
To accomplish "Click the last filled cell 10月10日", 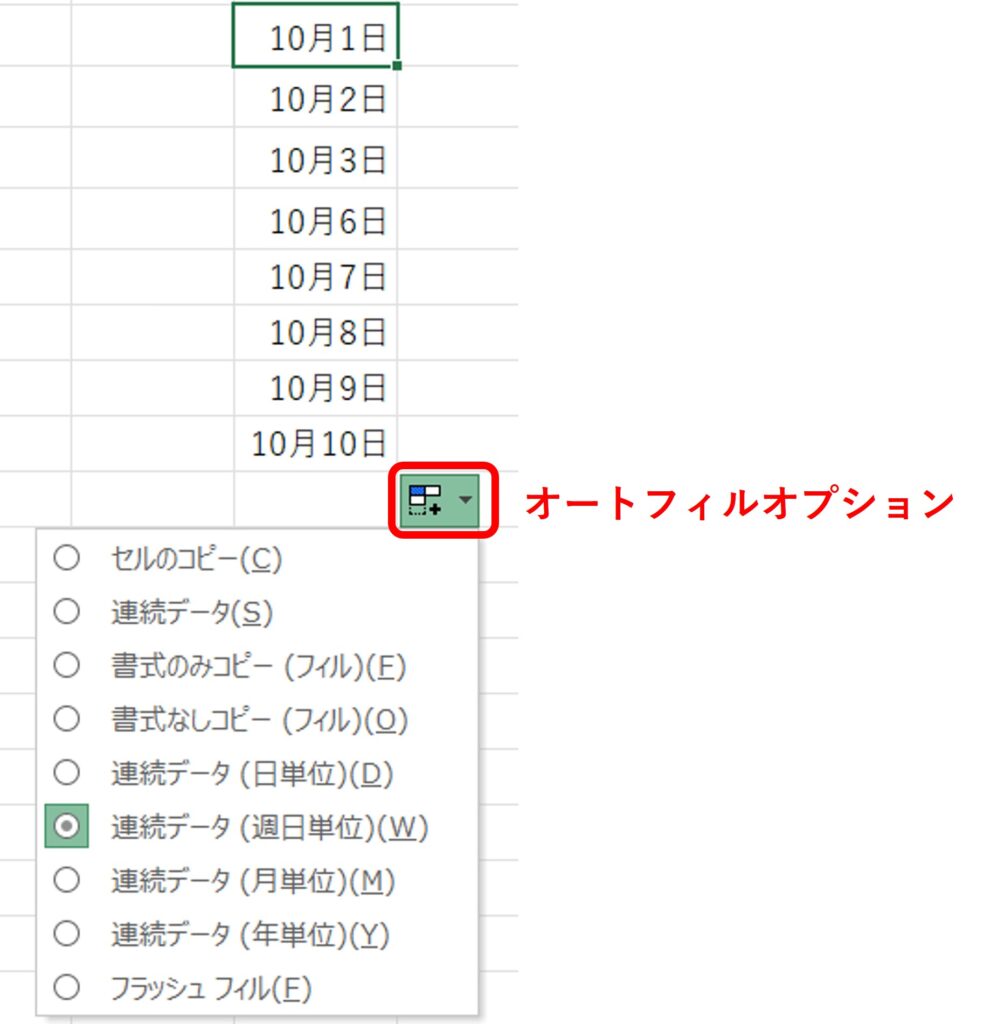I will tap(316, 443).
